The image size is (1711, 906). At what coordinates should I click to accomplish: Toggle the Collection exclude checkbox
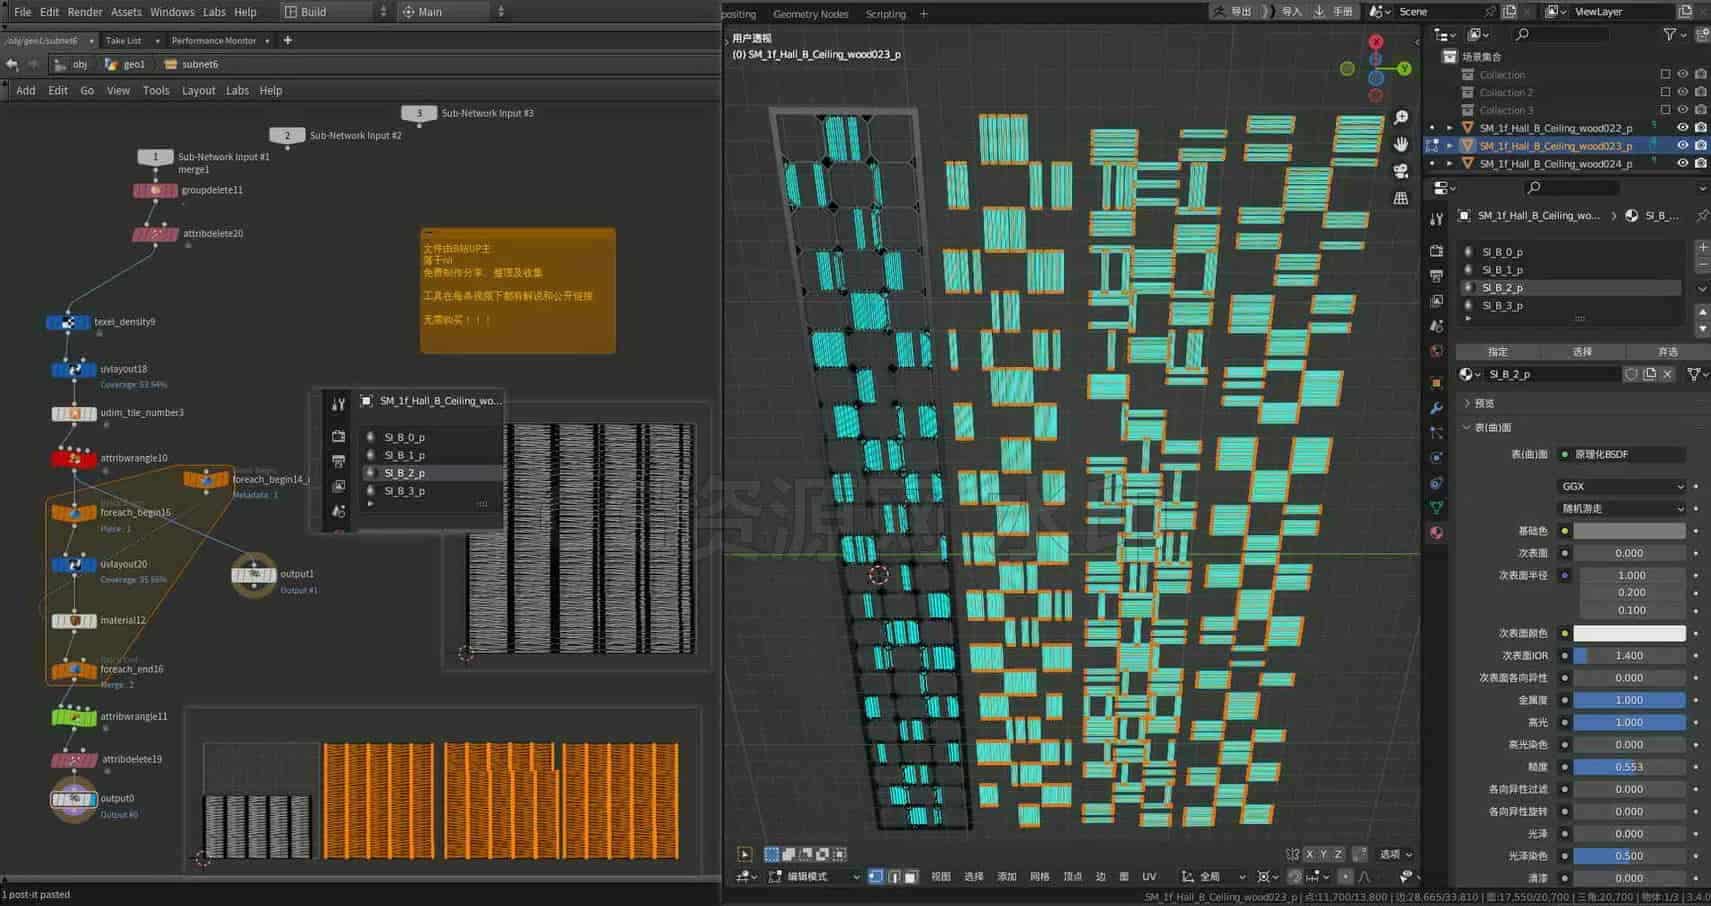pyautogui.click(x=1665, y=74)
